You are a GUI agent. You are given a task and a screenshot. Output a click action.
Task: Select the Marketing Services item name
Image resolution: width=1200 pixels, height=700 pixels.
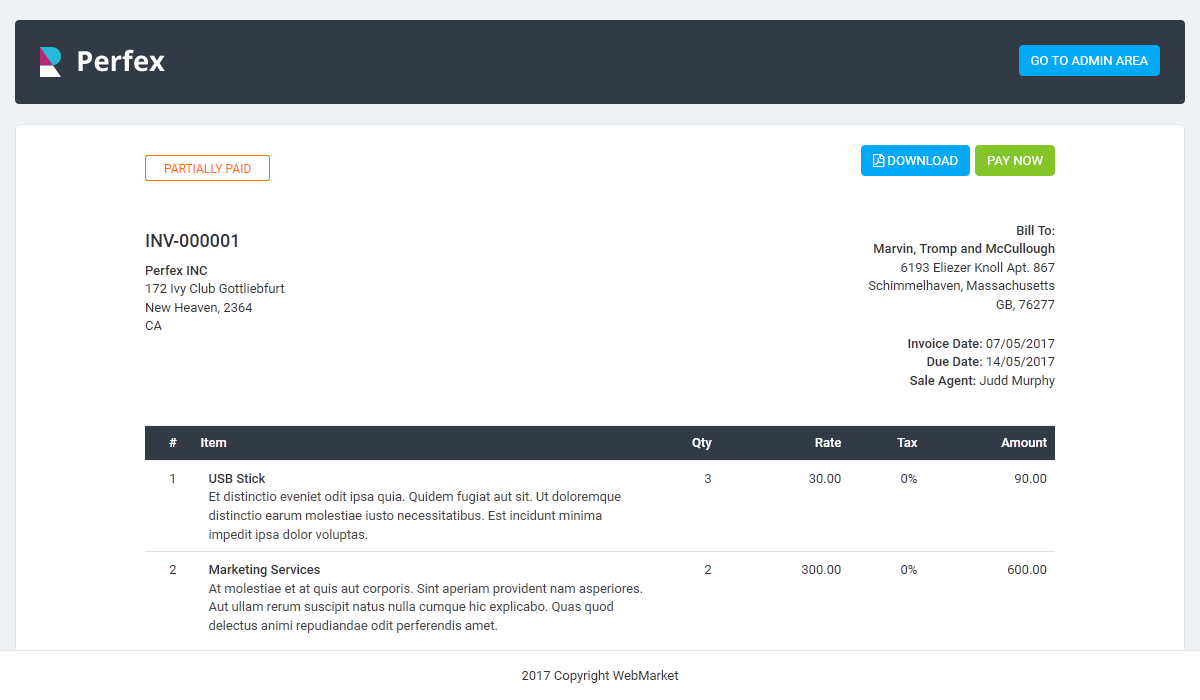[264, 570]
